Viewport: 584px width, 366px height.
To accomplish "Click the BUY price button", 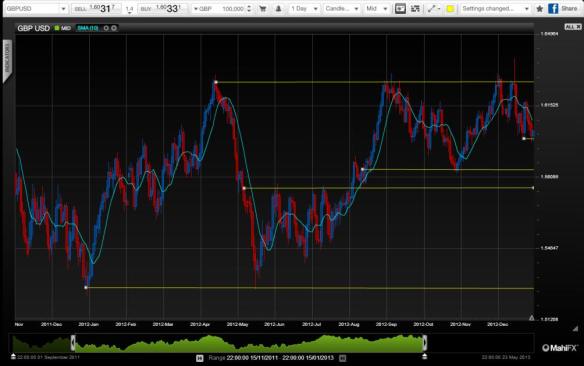I will (x=162, y=9).
